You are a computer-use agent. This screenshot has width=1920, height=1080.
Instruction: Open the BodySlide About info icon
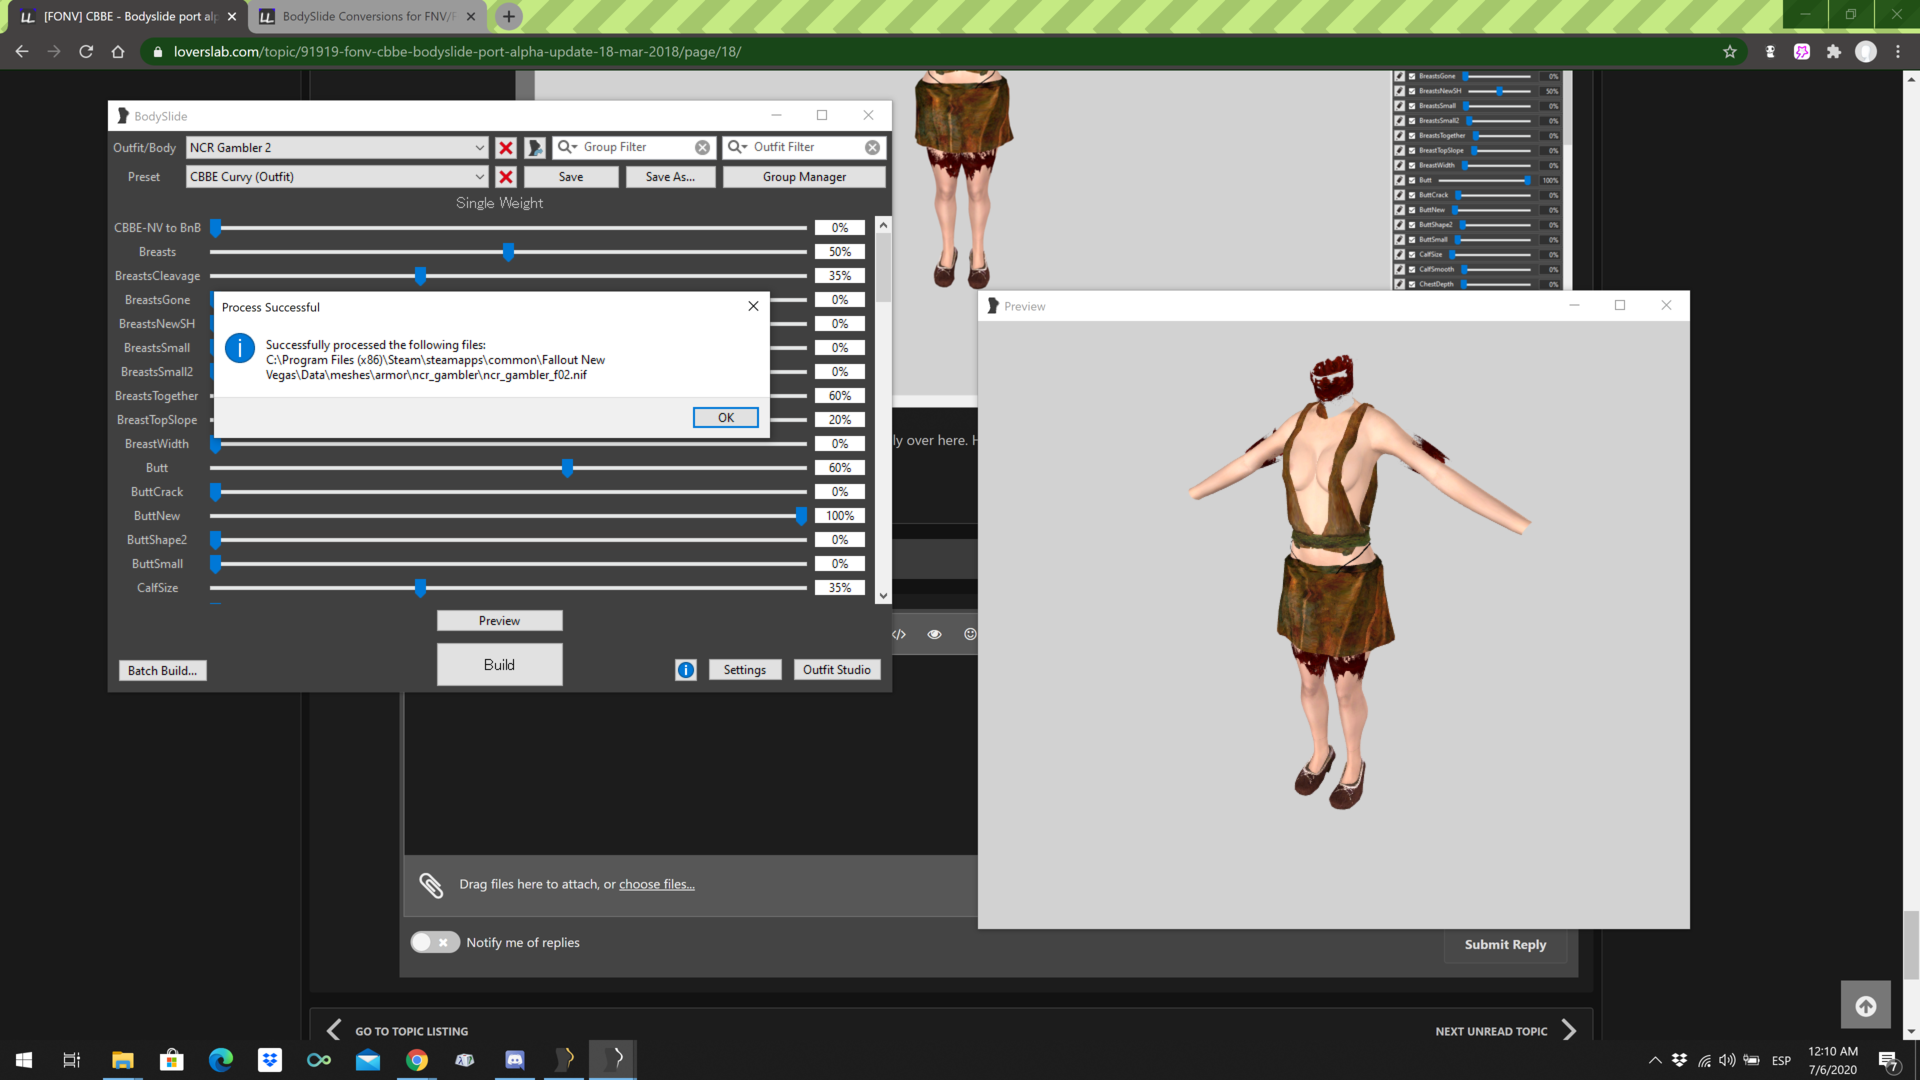(x=686, y=670)
